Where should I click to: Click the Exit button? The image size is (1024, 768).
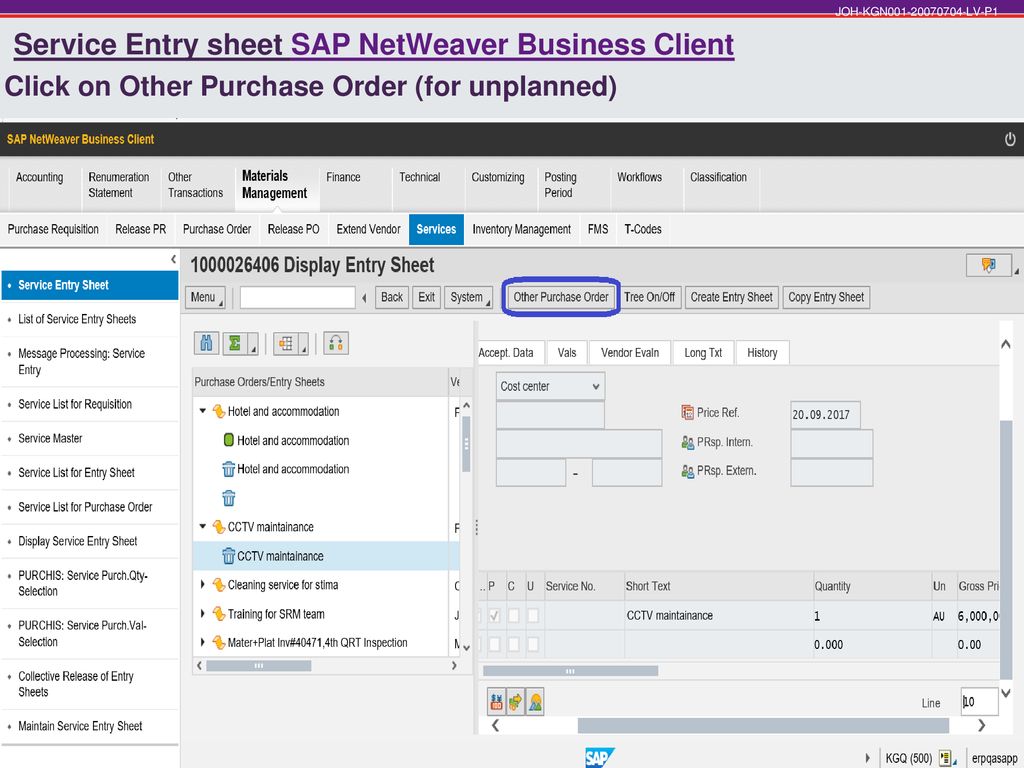tap(426, 297)
